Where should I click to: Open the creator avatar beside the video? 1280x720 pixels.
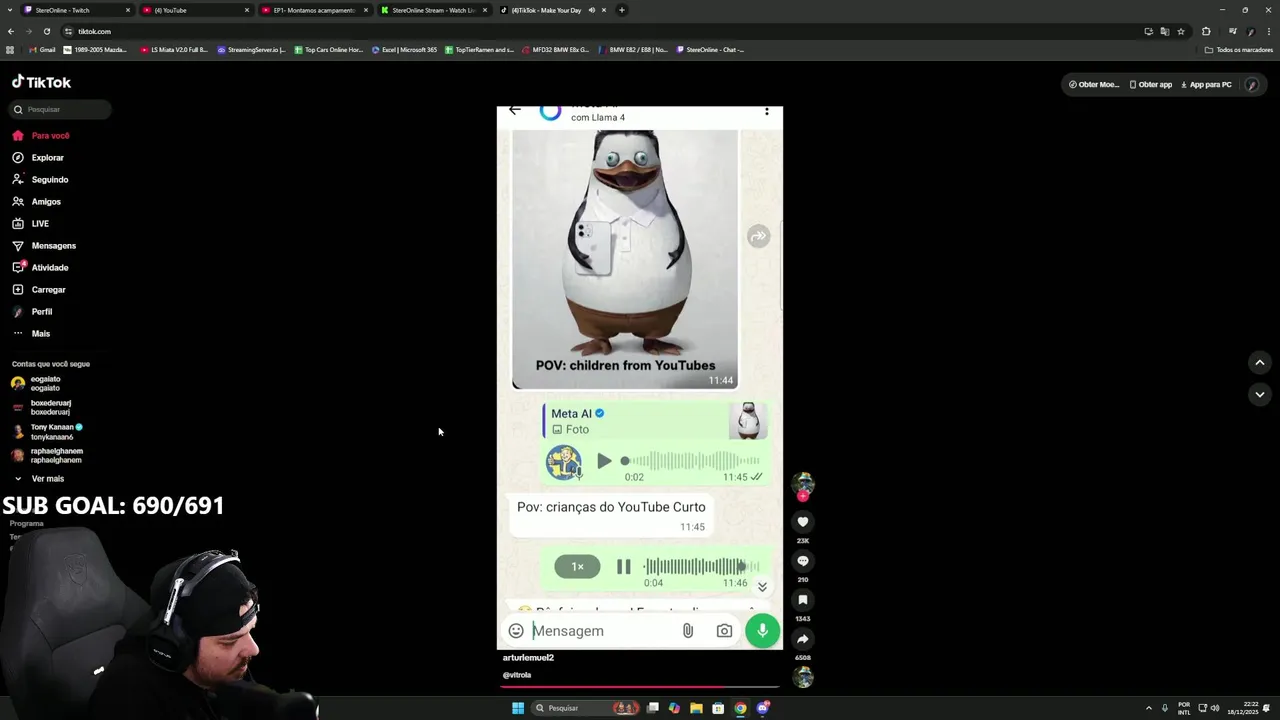click(802, 485)
